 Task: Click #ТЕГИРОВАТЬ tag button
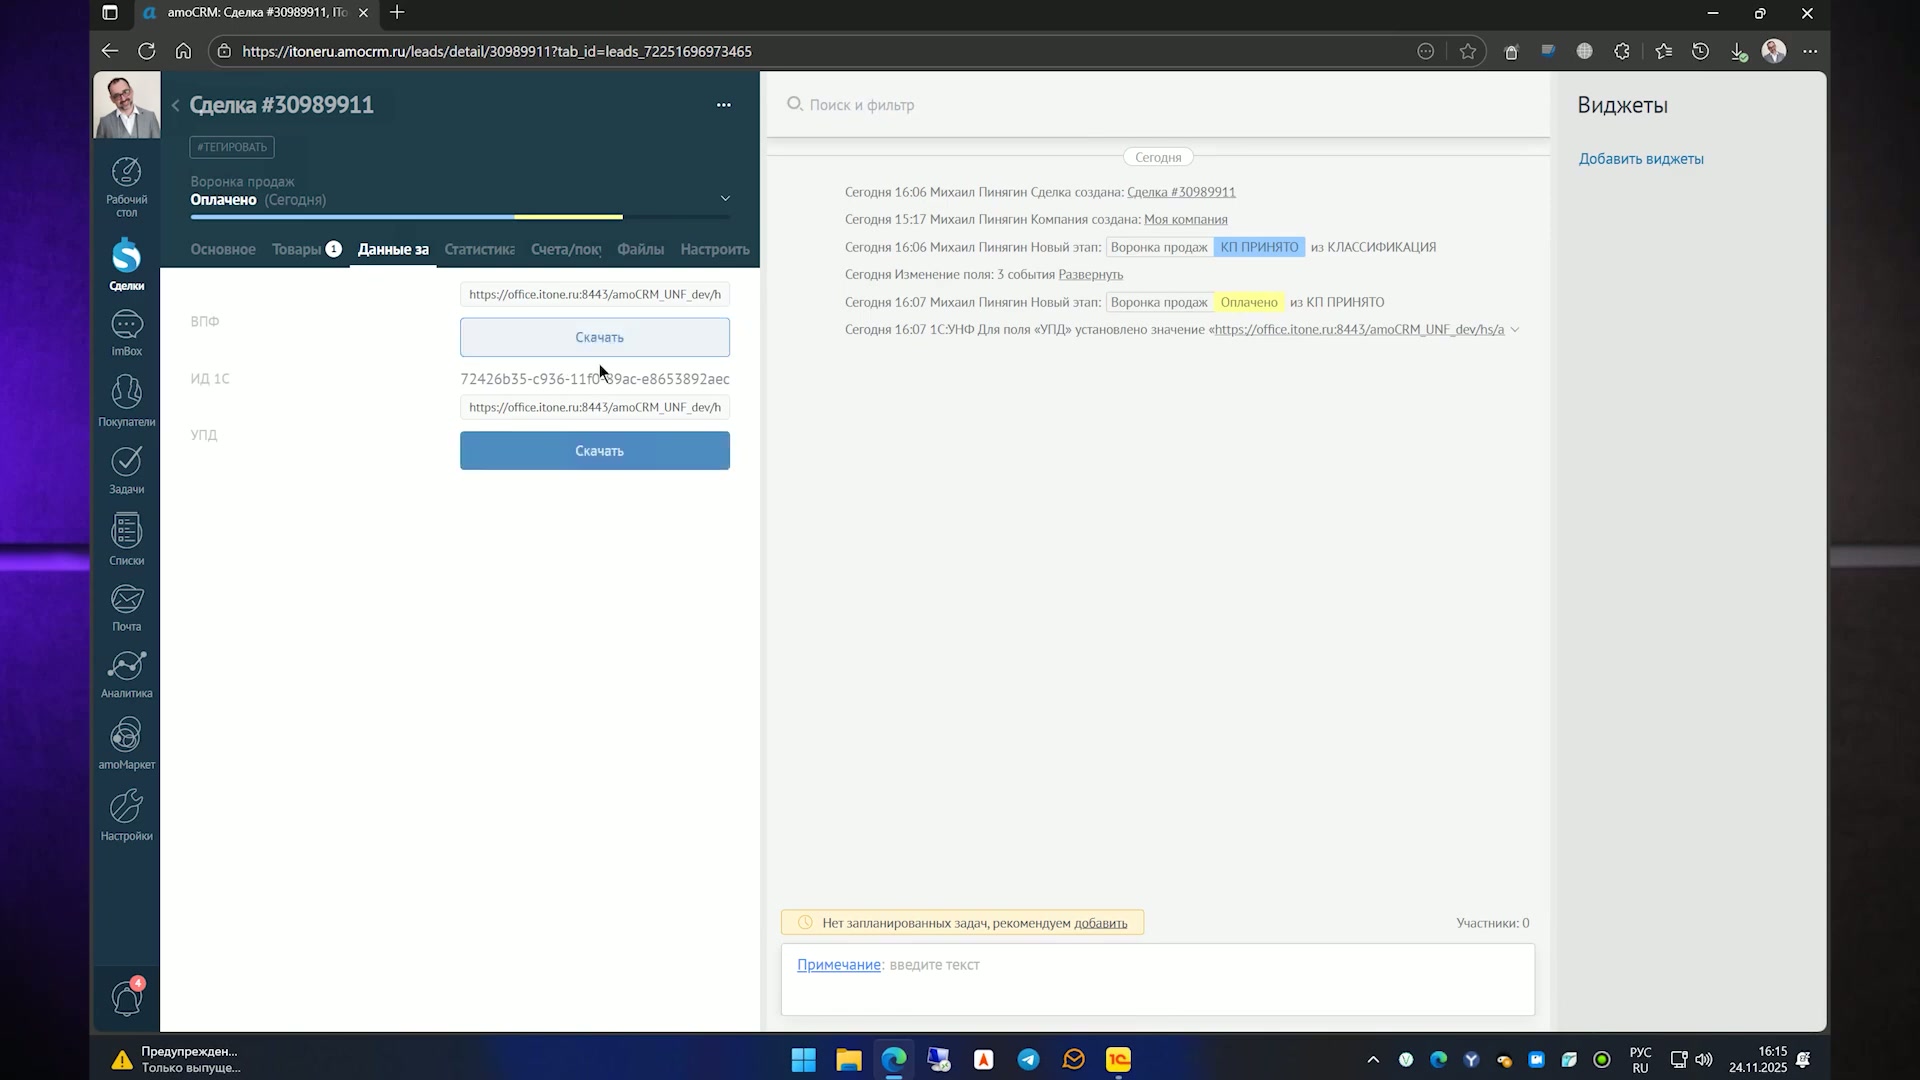click(232, 147)
